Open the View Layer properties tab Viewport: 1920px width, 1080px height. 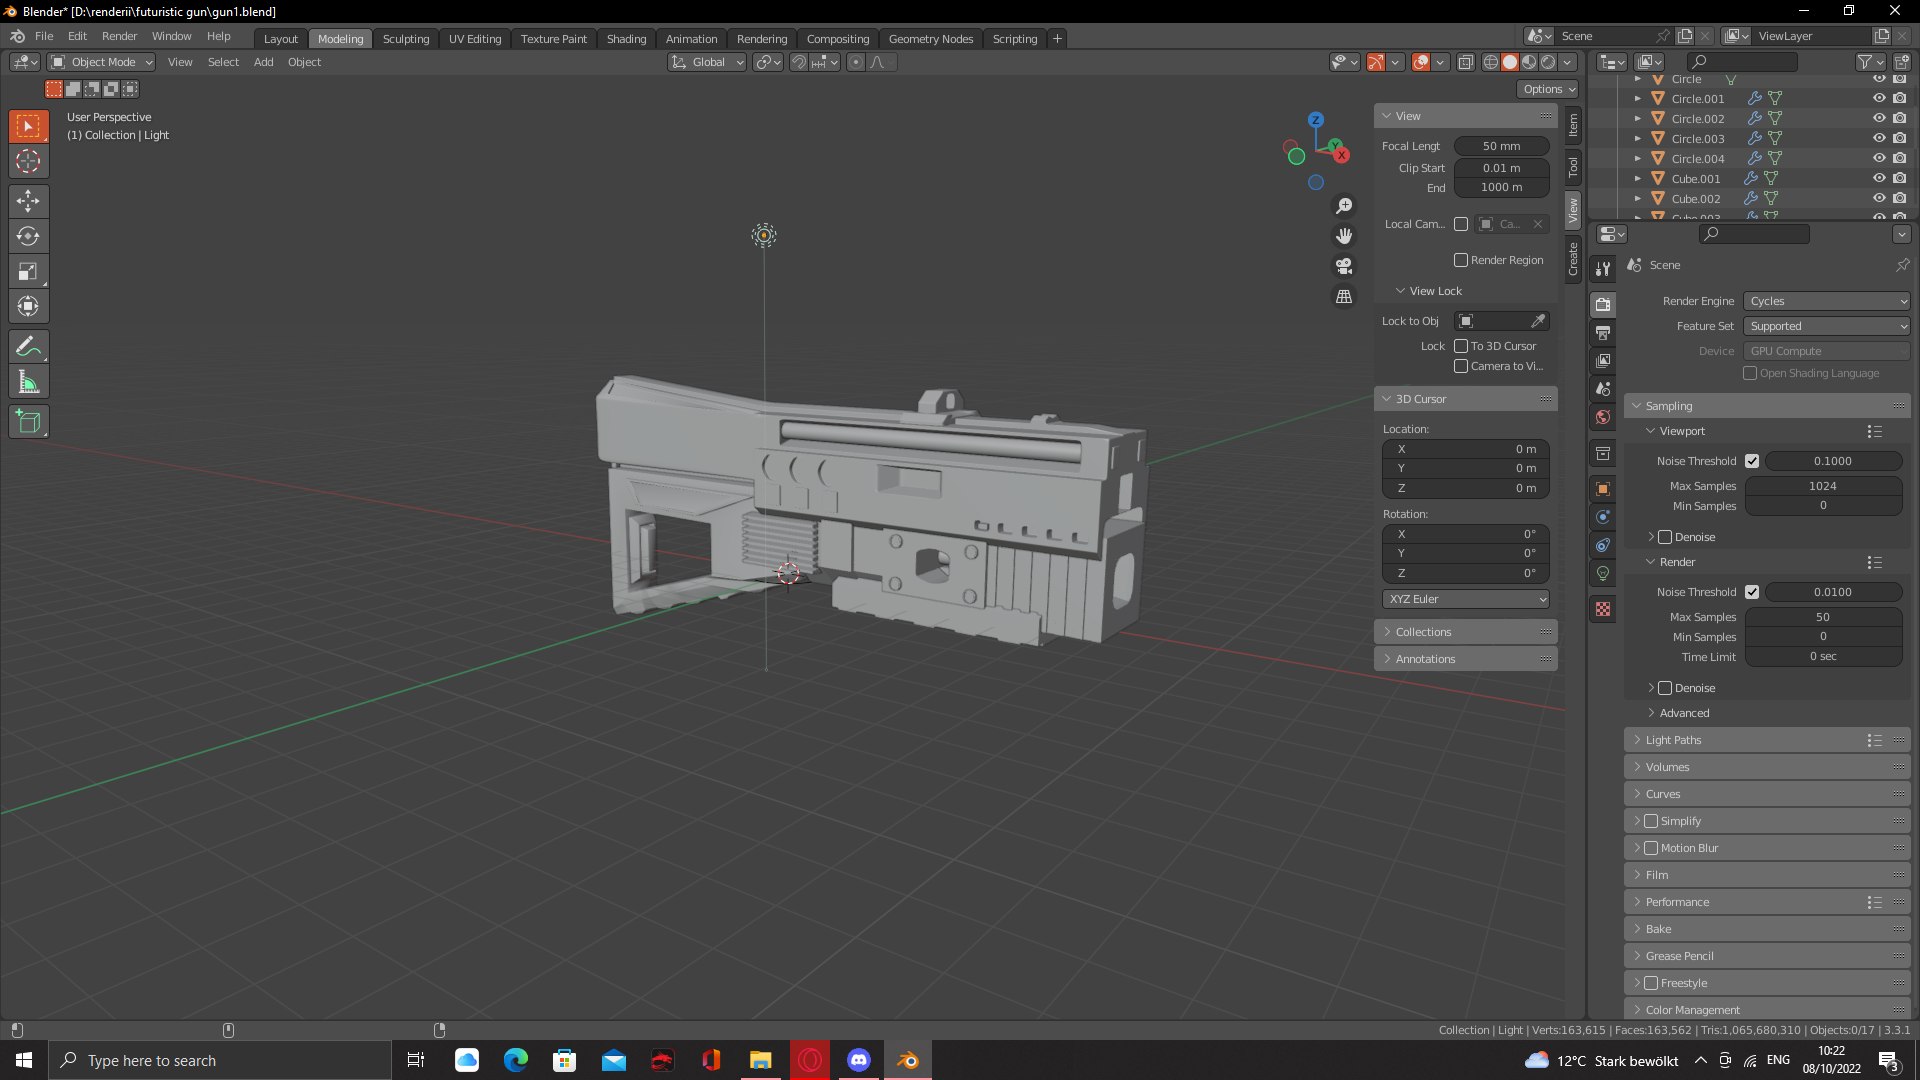1603,360
